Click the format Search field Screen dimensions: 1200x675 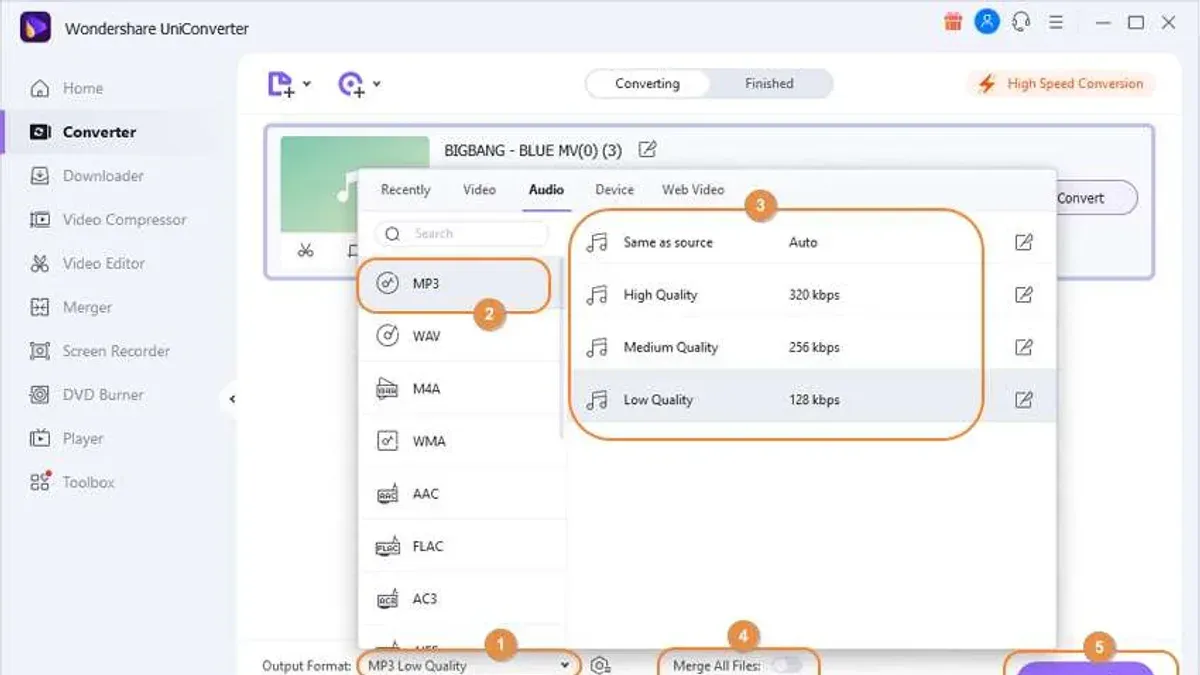461,234
